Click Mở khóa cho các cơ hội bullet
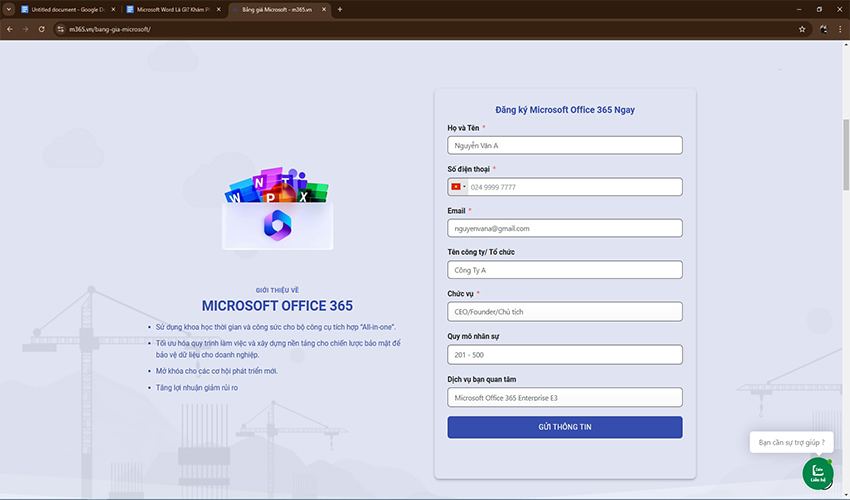Viewport: 850px width, 500px height. coord(217,371)
